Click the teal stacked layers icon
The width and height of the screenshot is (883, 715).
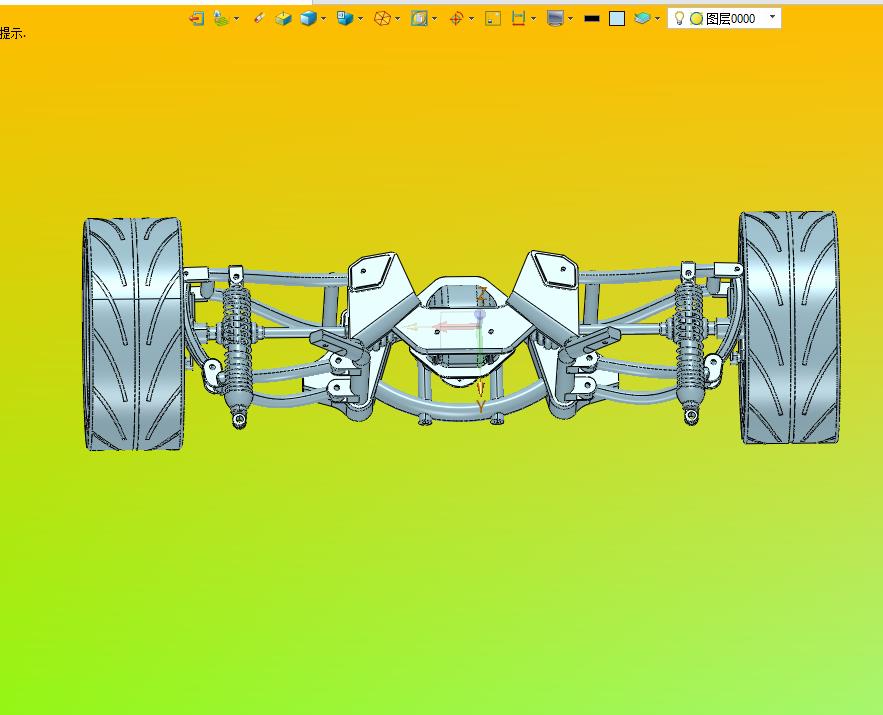click(x=642, y=19)
